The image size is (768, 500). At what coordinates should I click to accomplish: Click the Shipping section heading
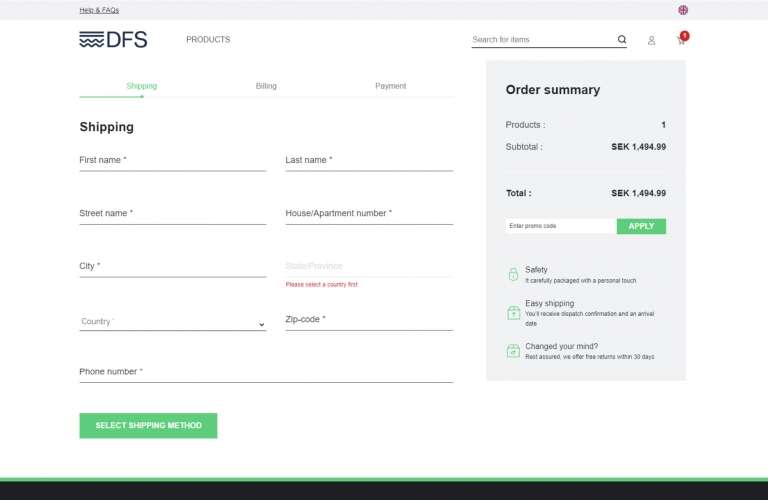point(106,127)
